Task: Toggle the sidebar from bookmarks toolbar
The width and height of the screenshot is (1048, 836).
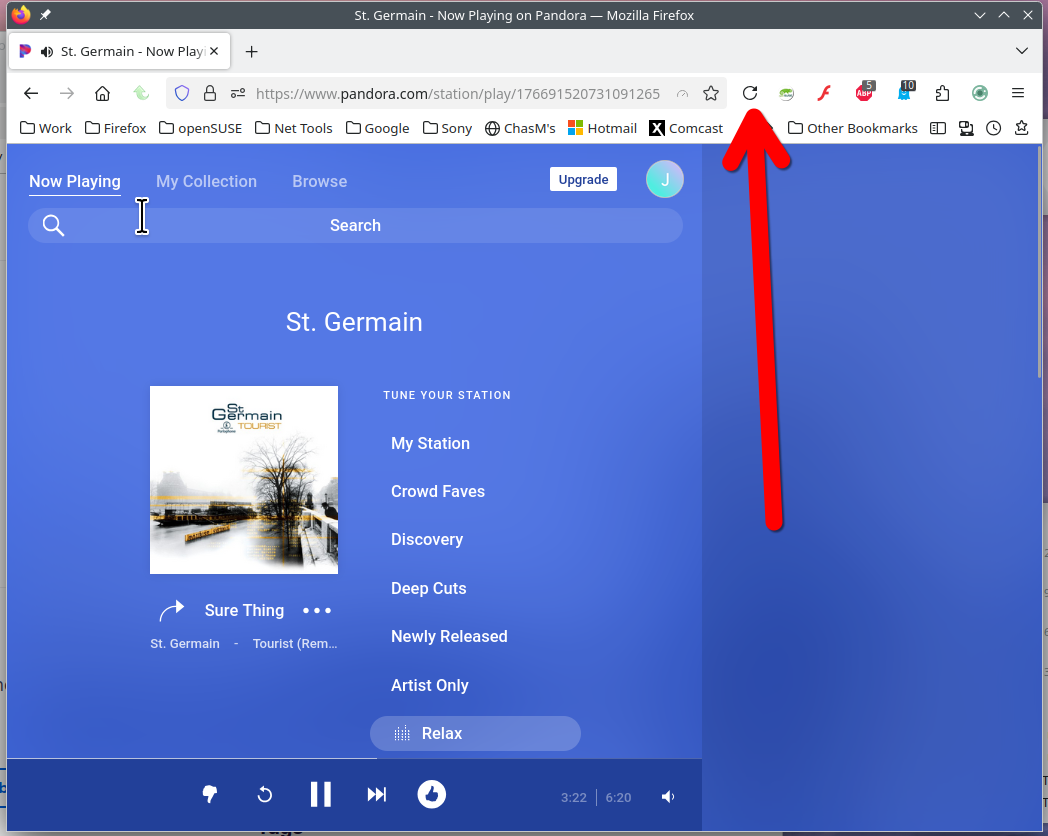Action: [x=938, y=128]
